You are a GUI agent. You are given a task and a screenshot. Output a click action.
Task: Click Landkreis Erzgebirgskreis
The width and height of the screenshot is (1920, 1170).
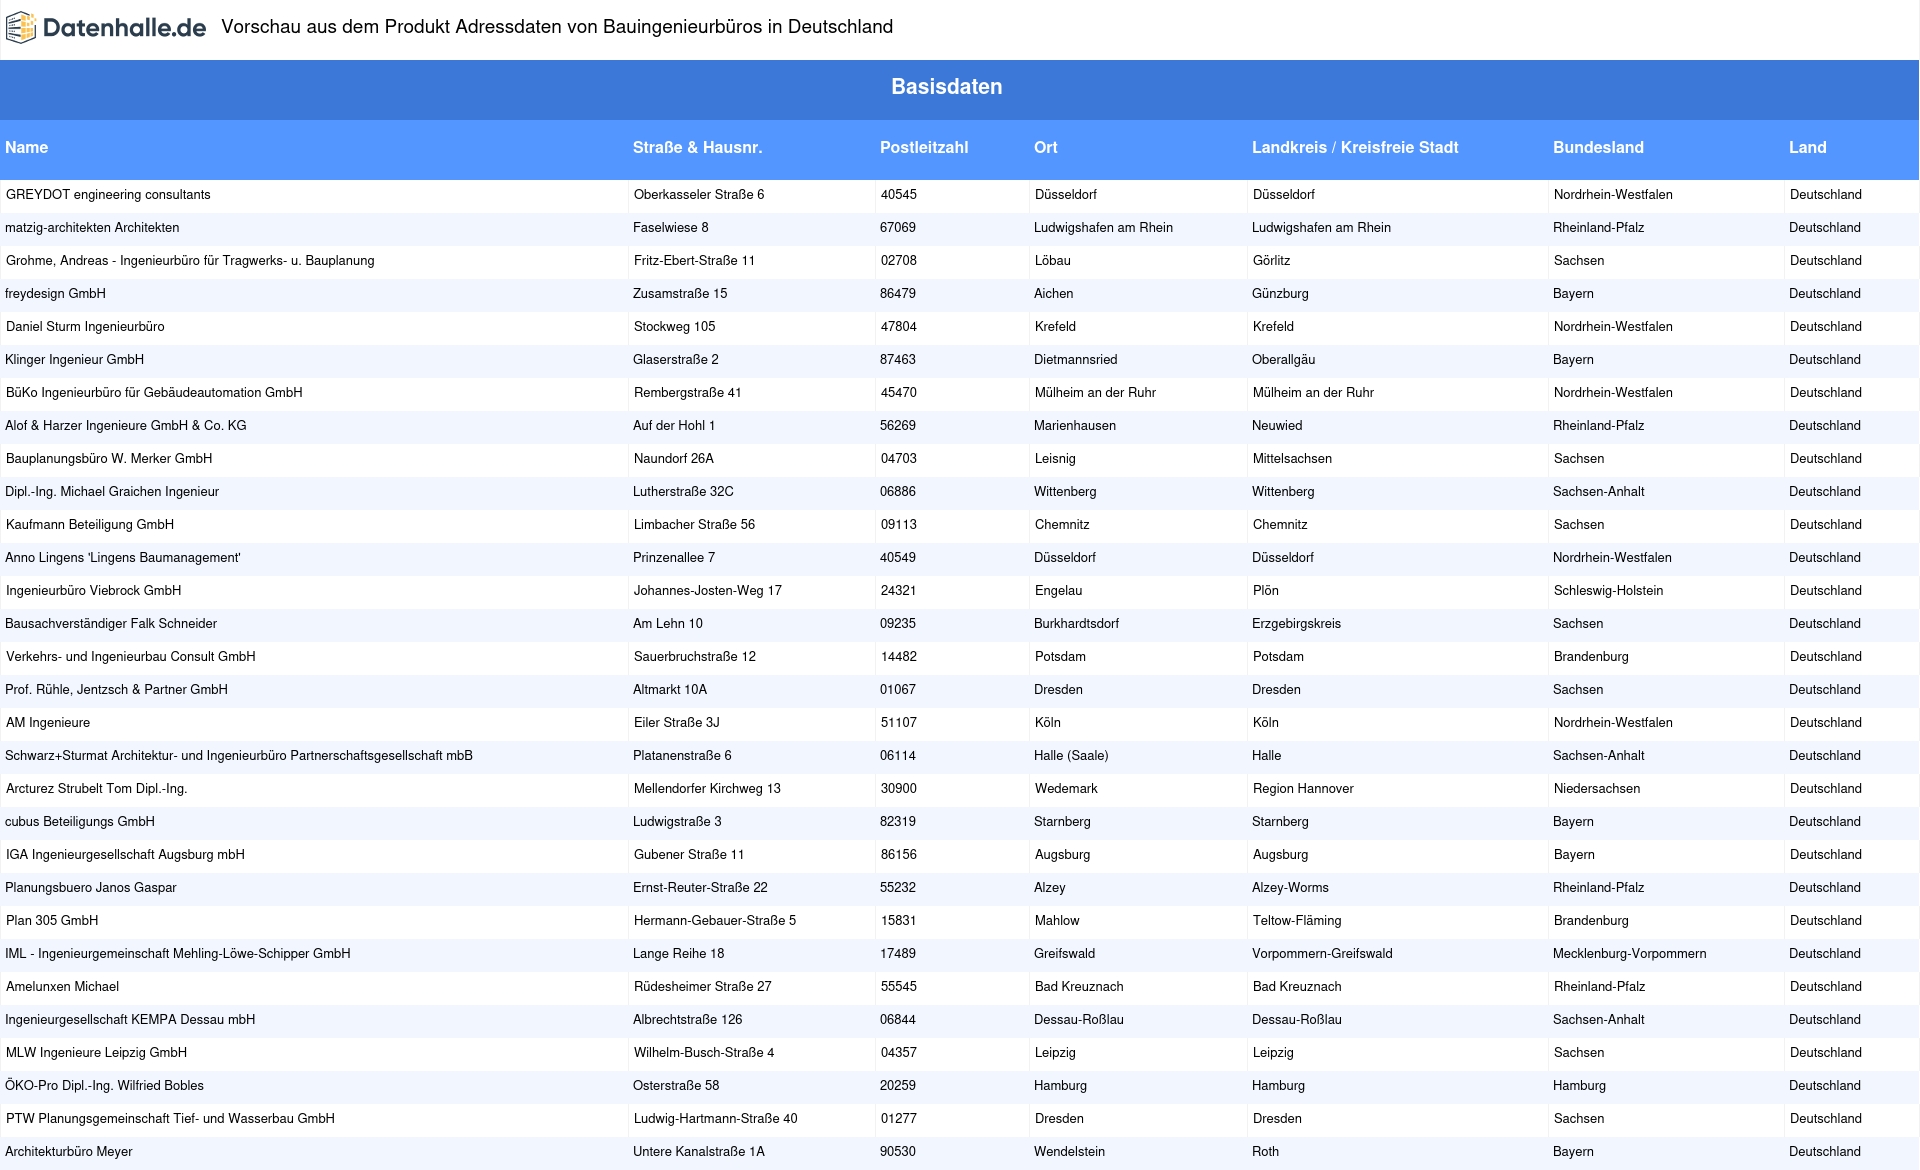coord(1296,624)
